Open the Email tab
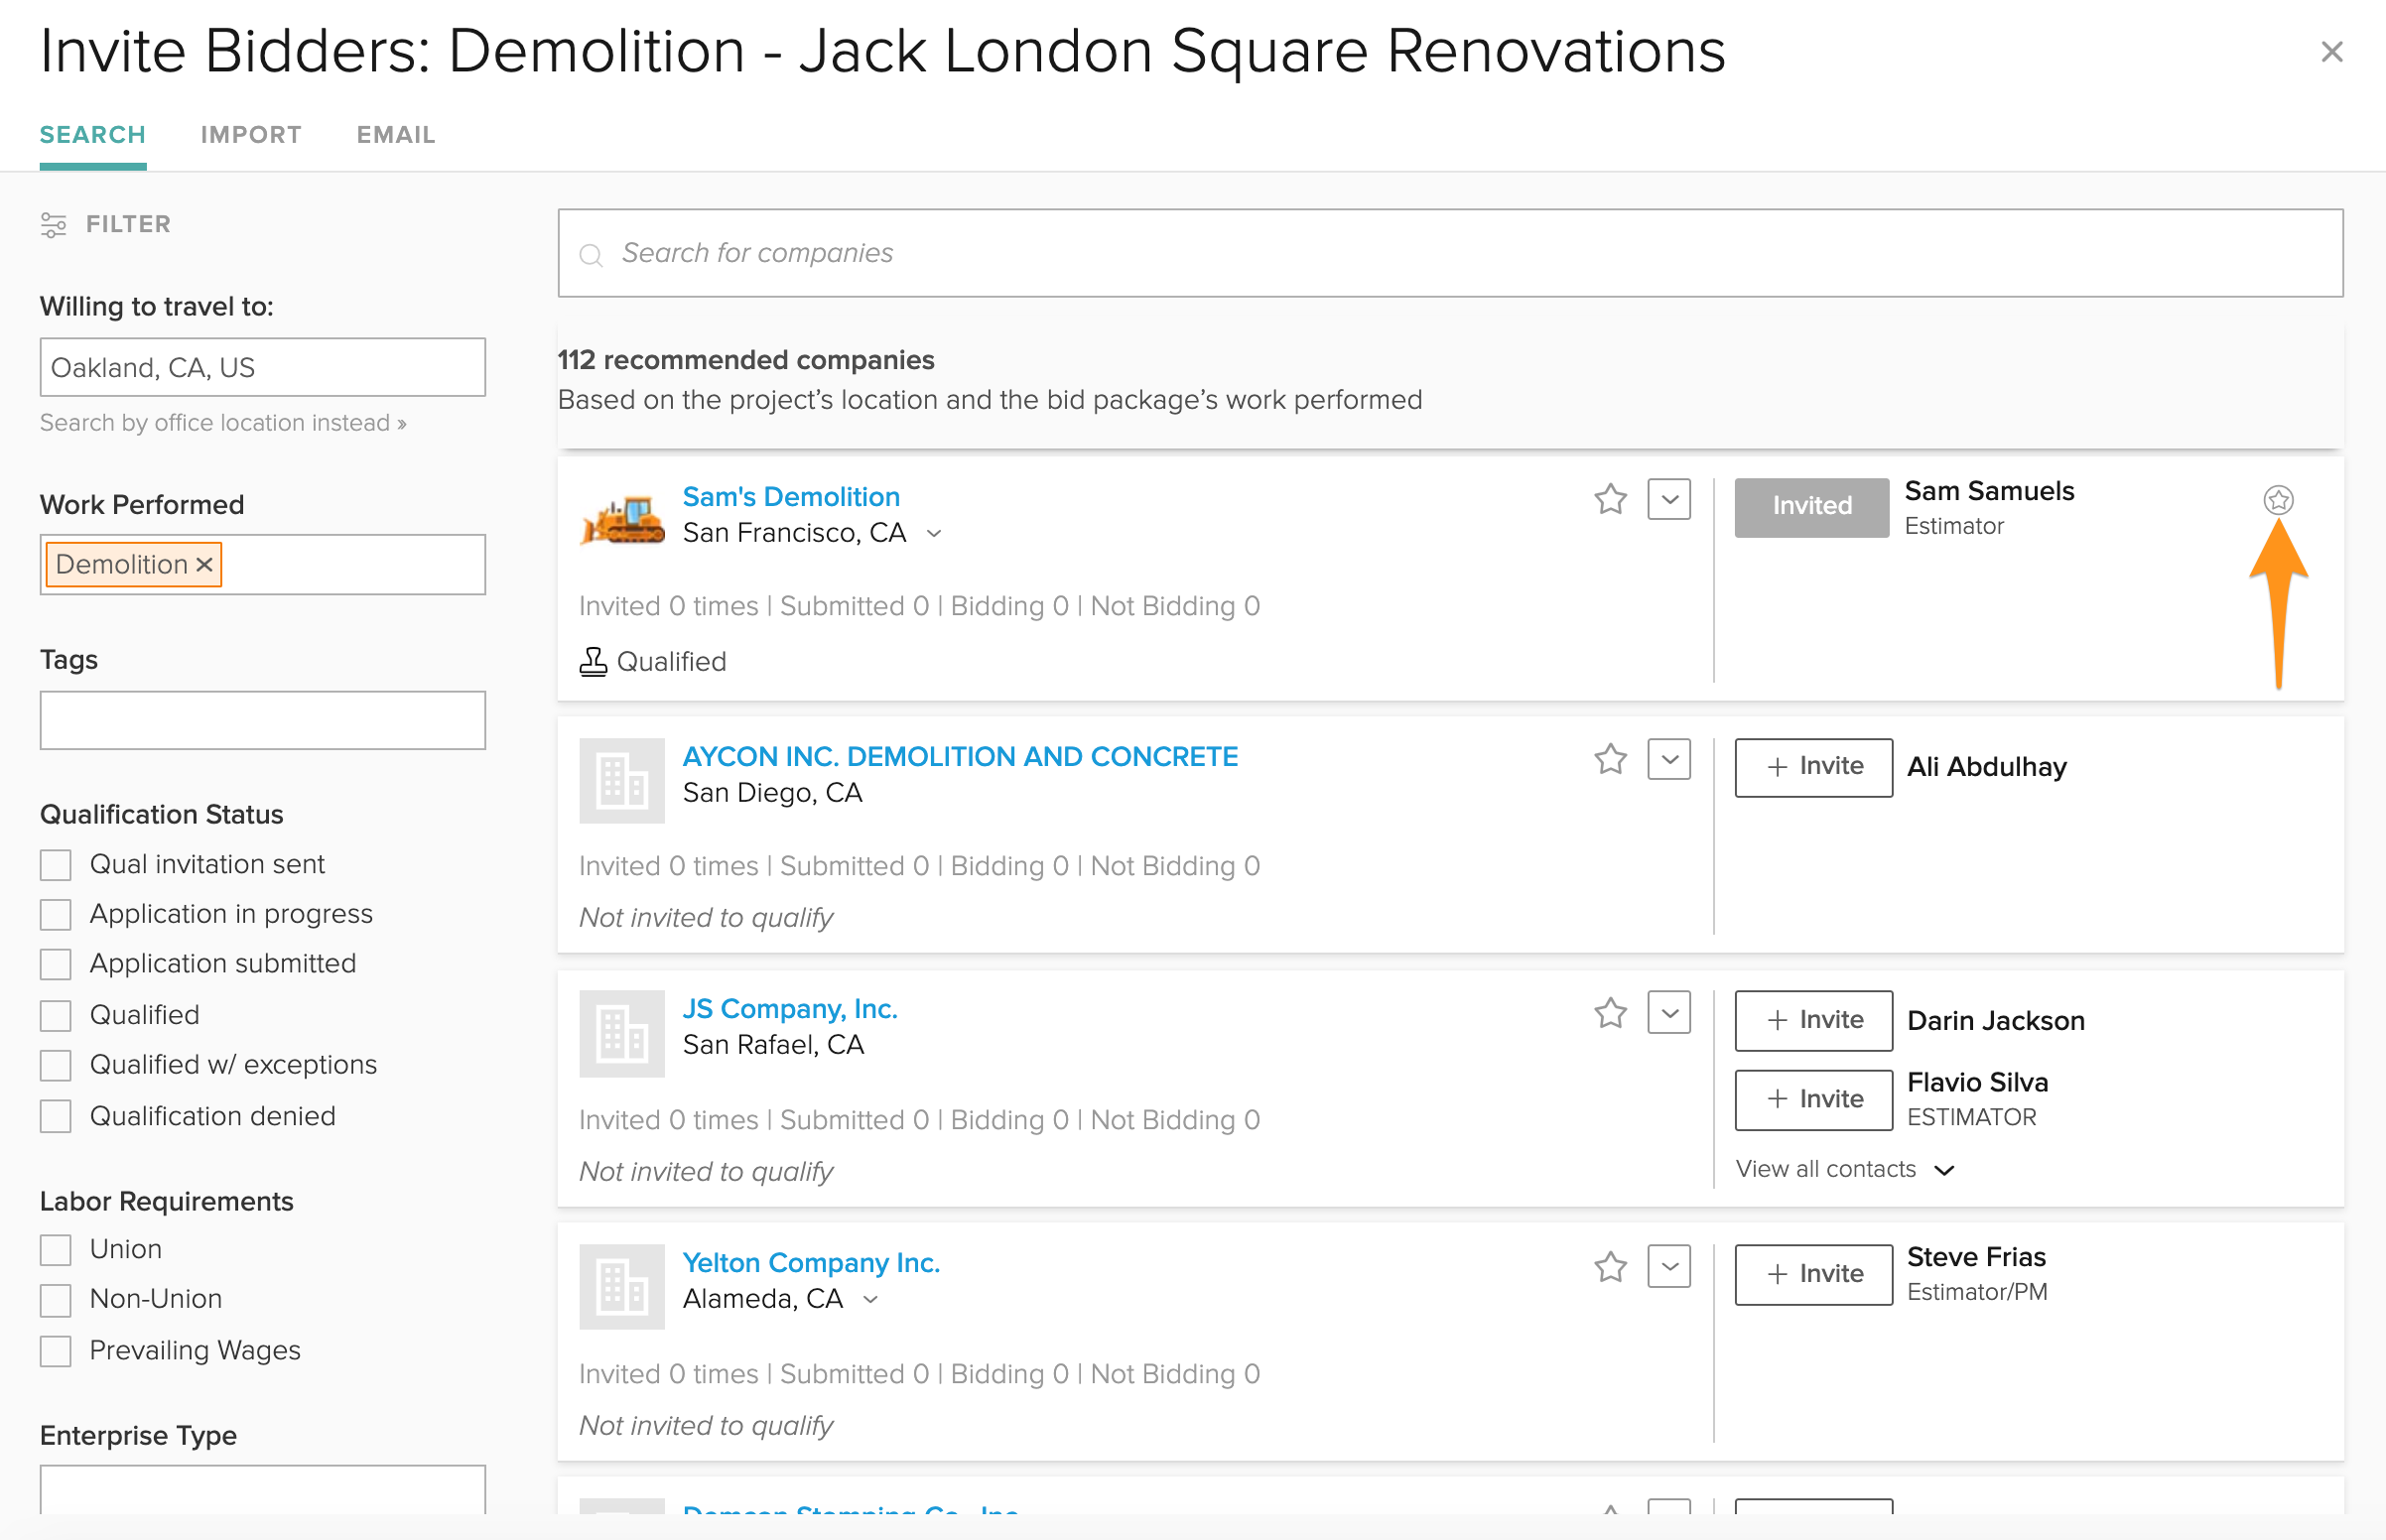Screen dimensions: 2386x1540 396,135
